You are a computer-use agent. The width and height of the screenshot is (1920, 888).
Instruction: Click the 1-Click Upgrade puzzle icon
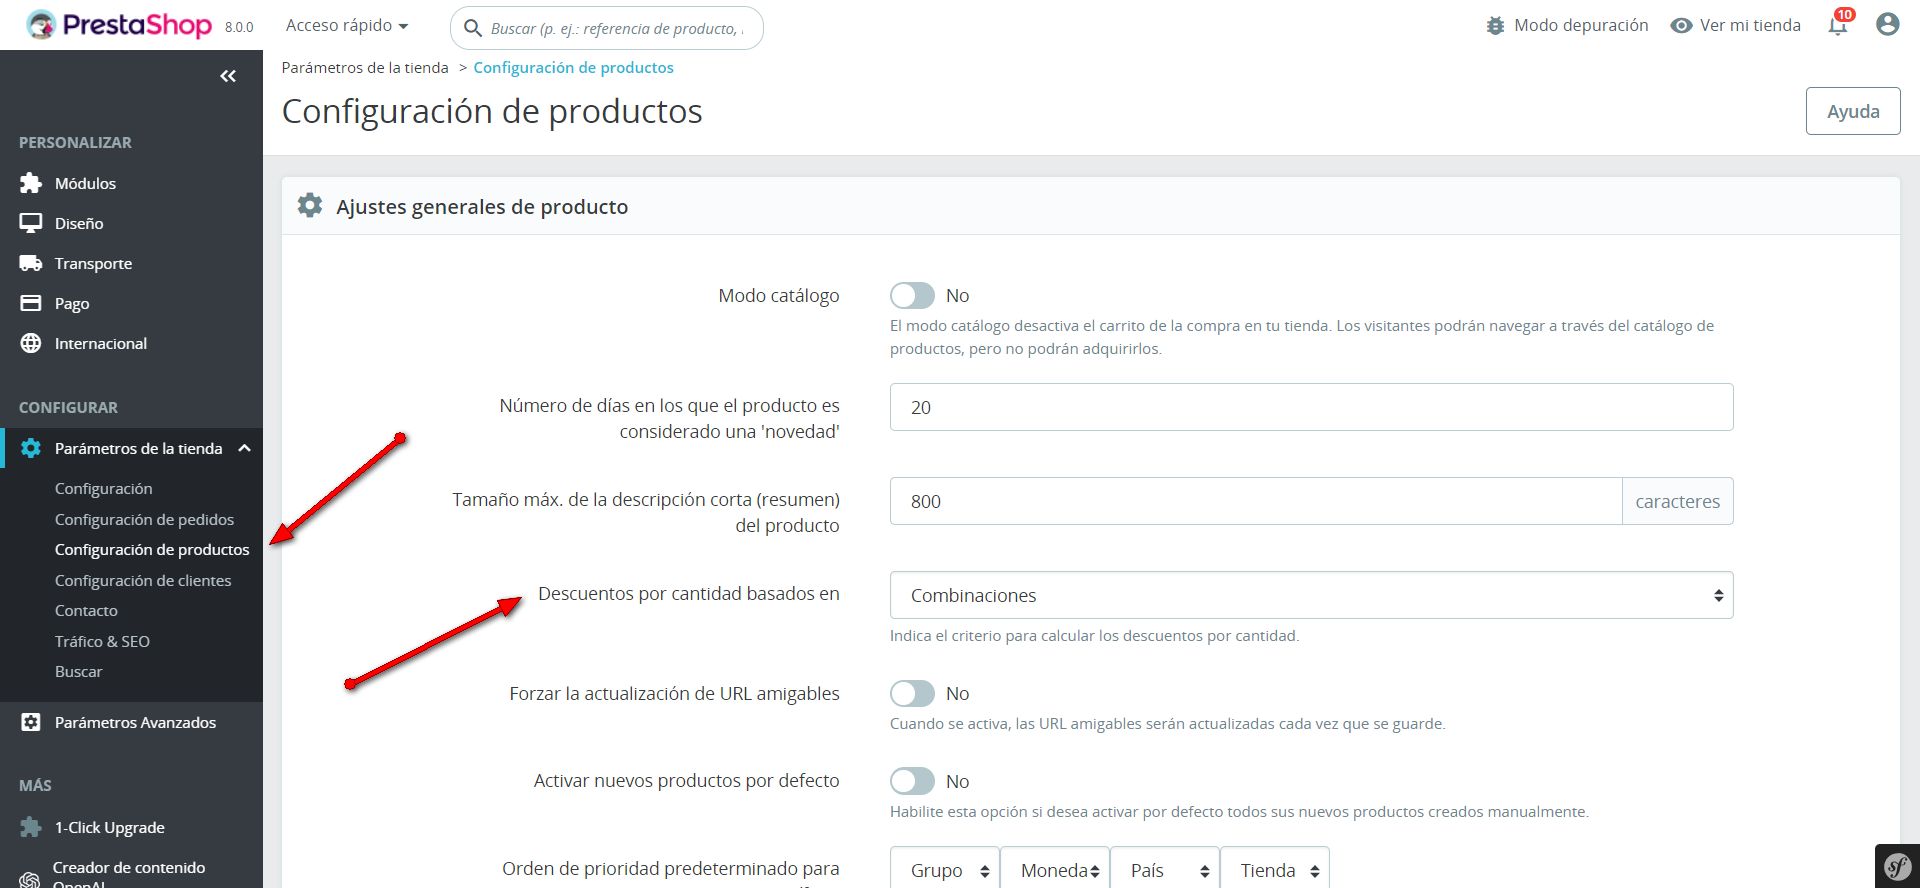(x=31, y=827)
